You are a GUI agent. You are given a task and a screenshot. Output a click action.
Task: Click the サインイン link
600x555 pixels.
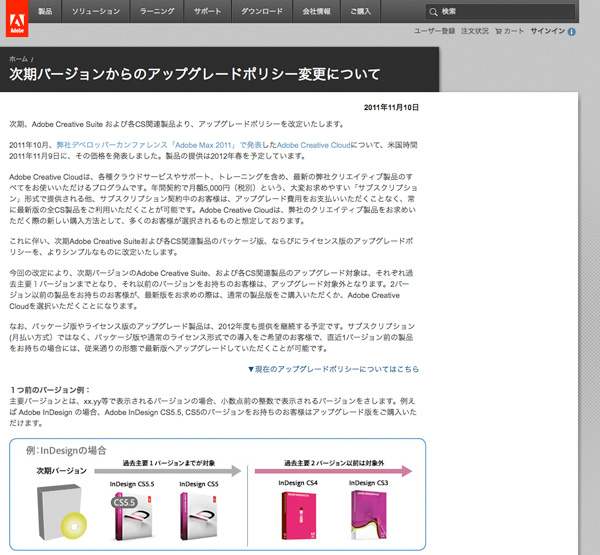point(546,32)
